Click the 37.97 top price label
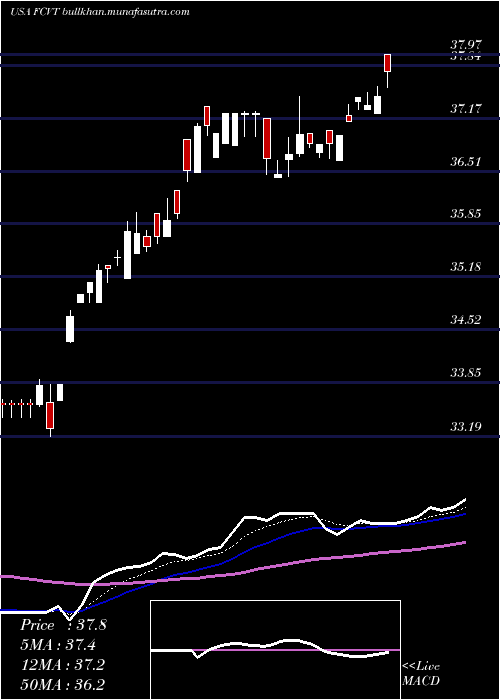Viewport: 500px width, 700px height. coord(465,45)
